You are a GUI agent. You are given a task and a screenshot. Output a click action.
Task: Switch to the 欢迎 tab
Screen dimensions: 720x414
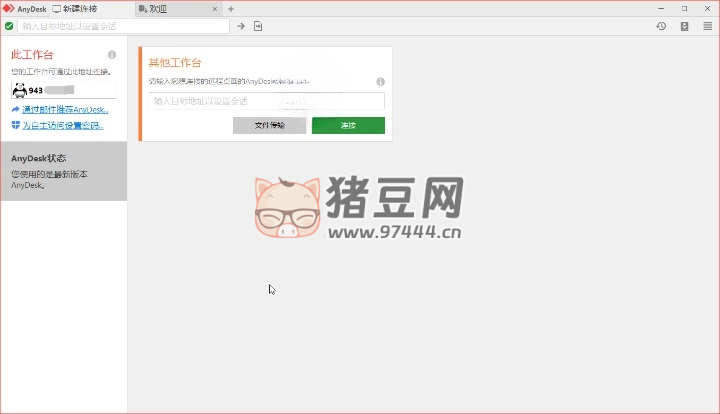click(160, 8)
